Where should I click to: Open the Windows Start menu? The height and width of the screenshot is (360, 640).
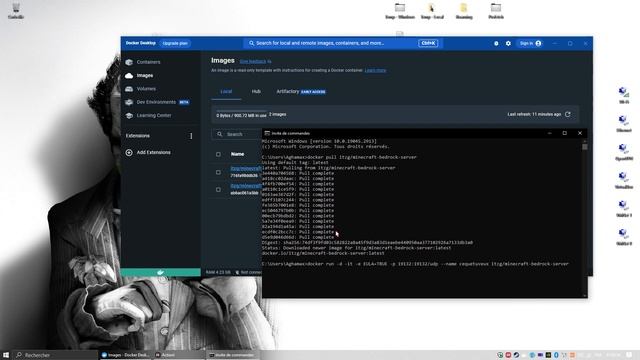[6, 355]
